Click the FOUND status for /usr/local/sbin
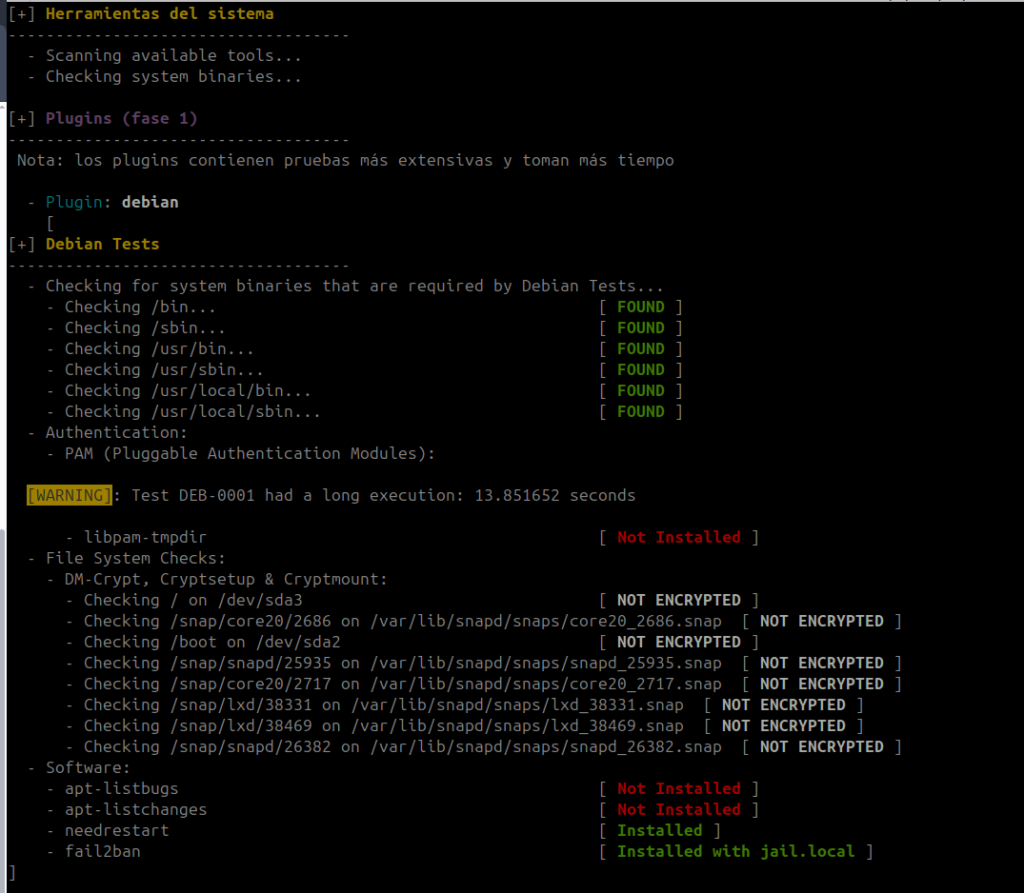This screenshot has height=893, width=1024. 640,412
